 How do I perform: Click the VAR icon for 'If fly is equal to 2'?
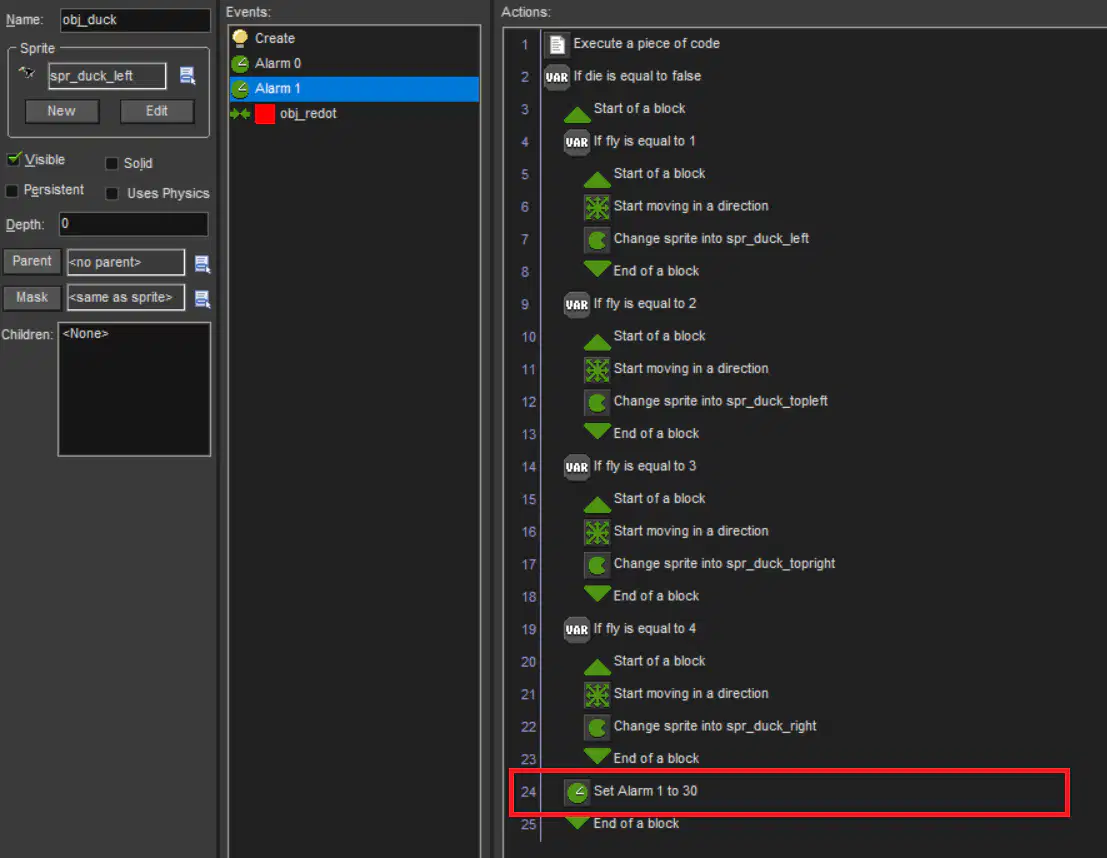pyautogui.click(x=577, y=304)
